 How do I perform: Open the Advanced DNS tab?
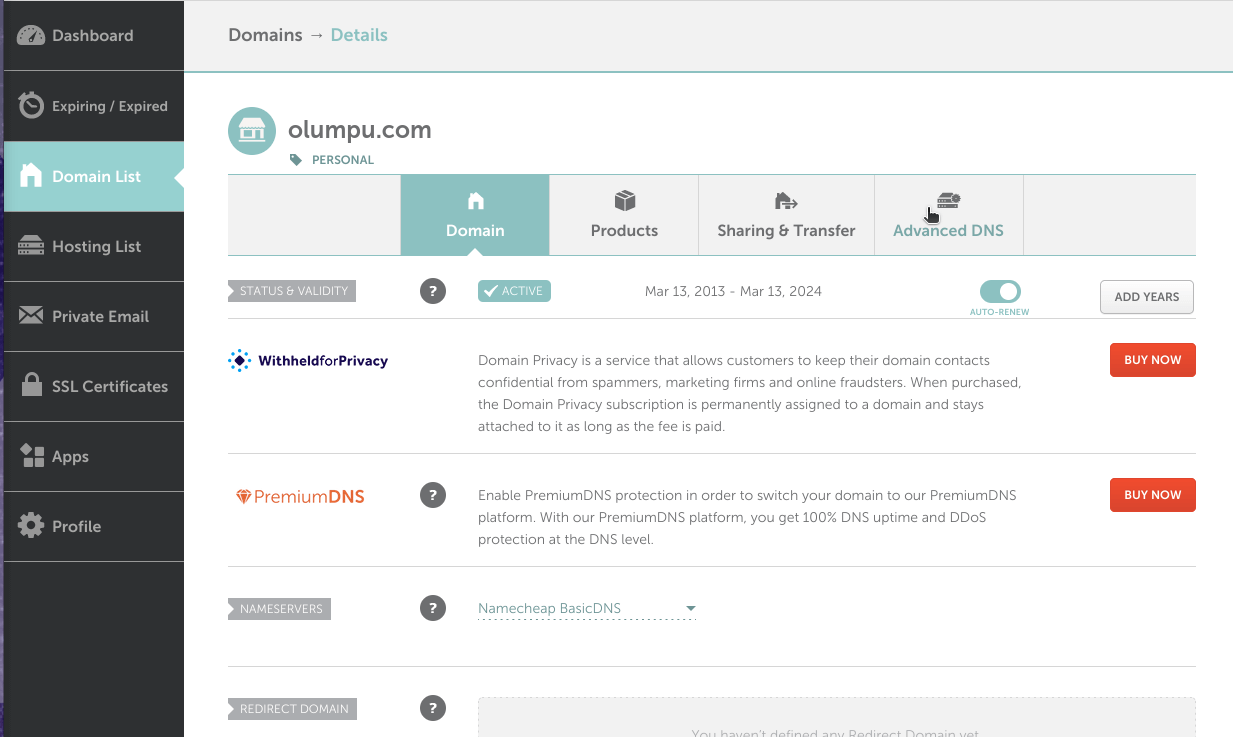coord(948,214)
